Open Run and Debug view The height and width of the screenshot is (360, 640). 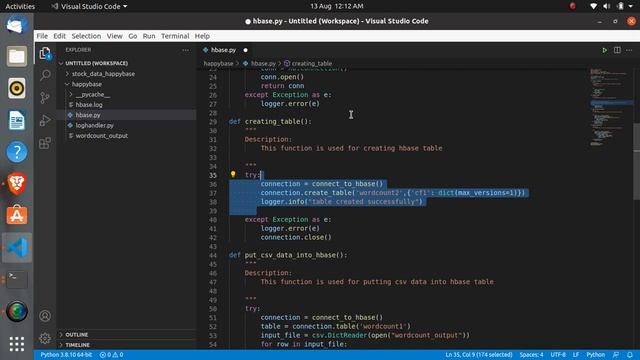point(45,120)
